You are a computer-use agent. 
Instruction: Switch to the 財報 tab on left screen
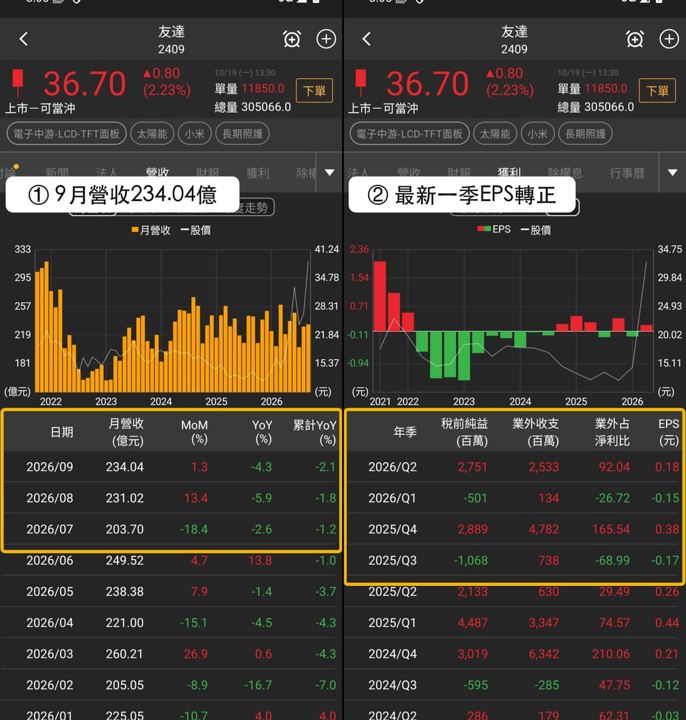pyautogui.click(x=208, y=173)
